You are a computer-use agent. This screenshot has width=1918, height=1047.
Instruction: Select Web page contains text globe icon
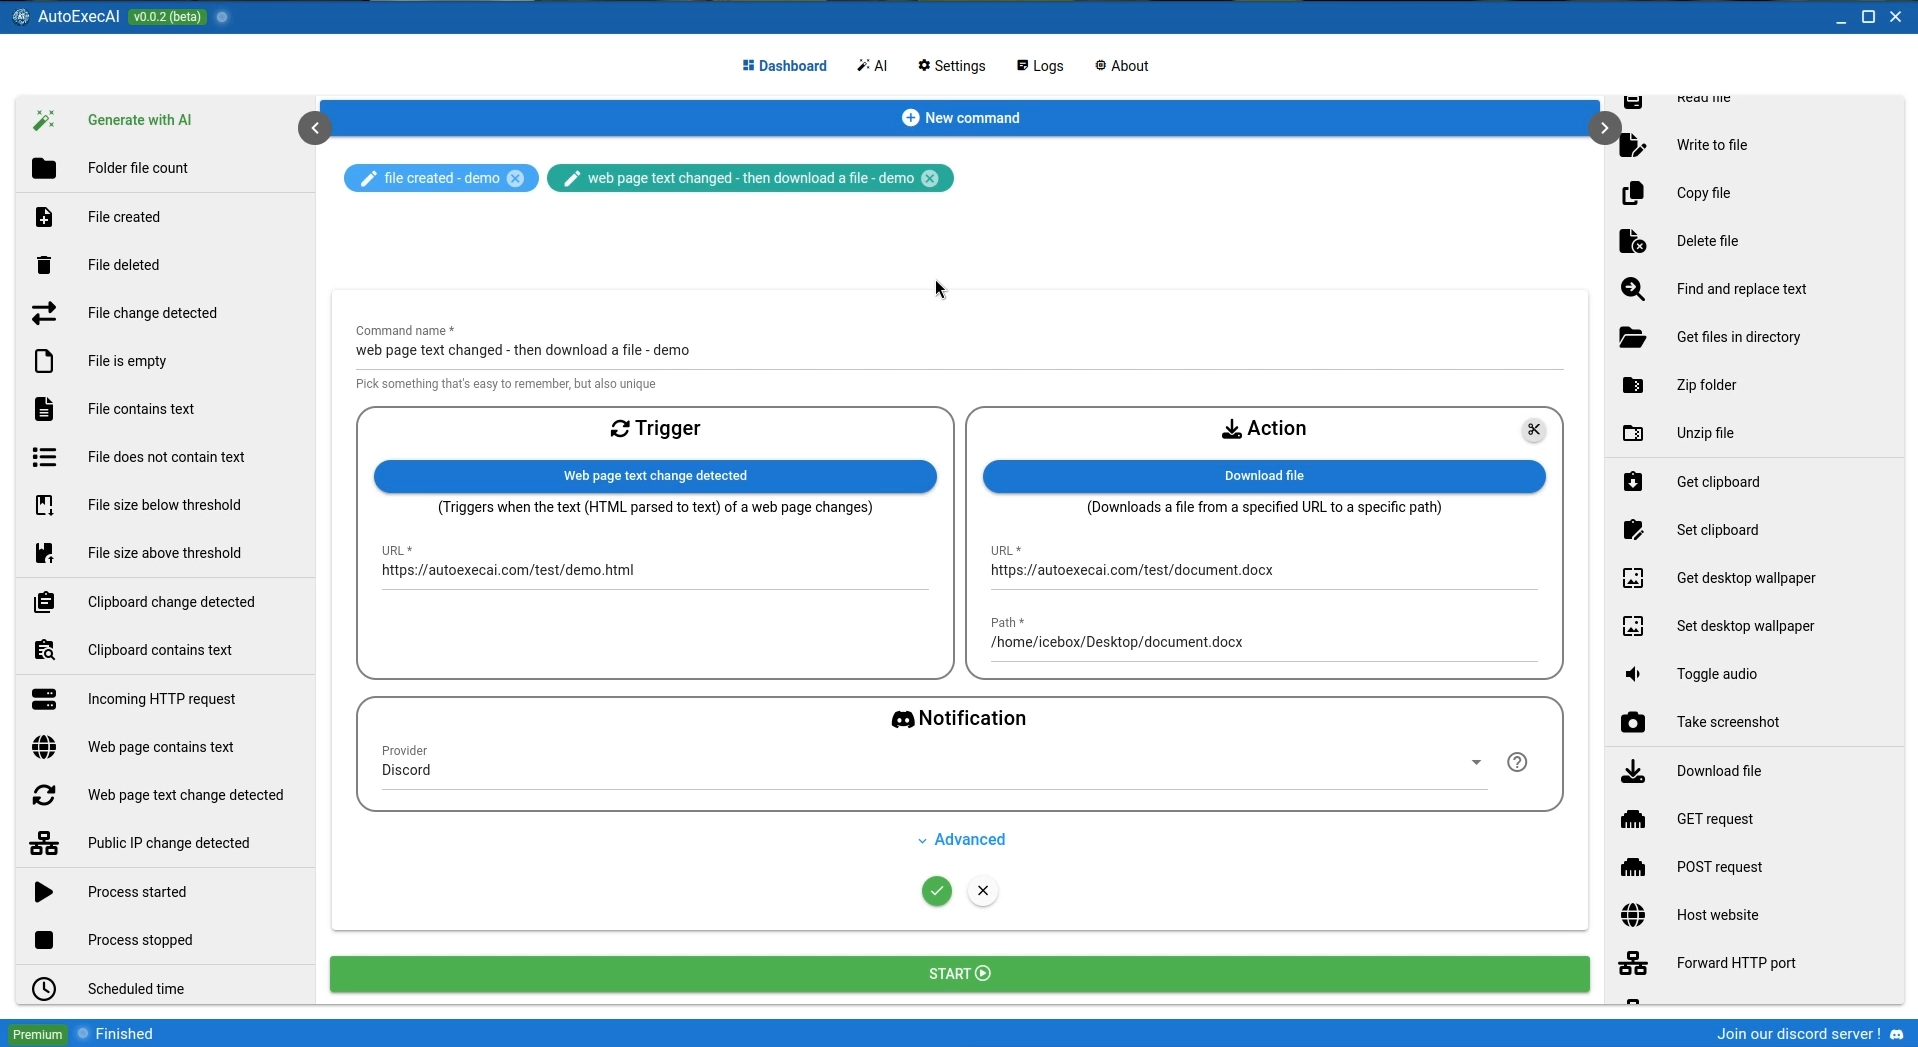[x=44, y=747]
